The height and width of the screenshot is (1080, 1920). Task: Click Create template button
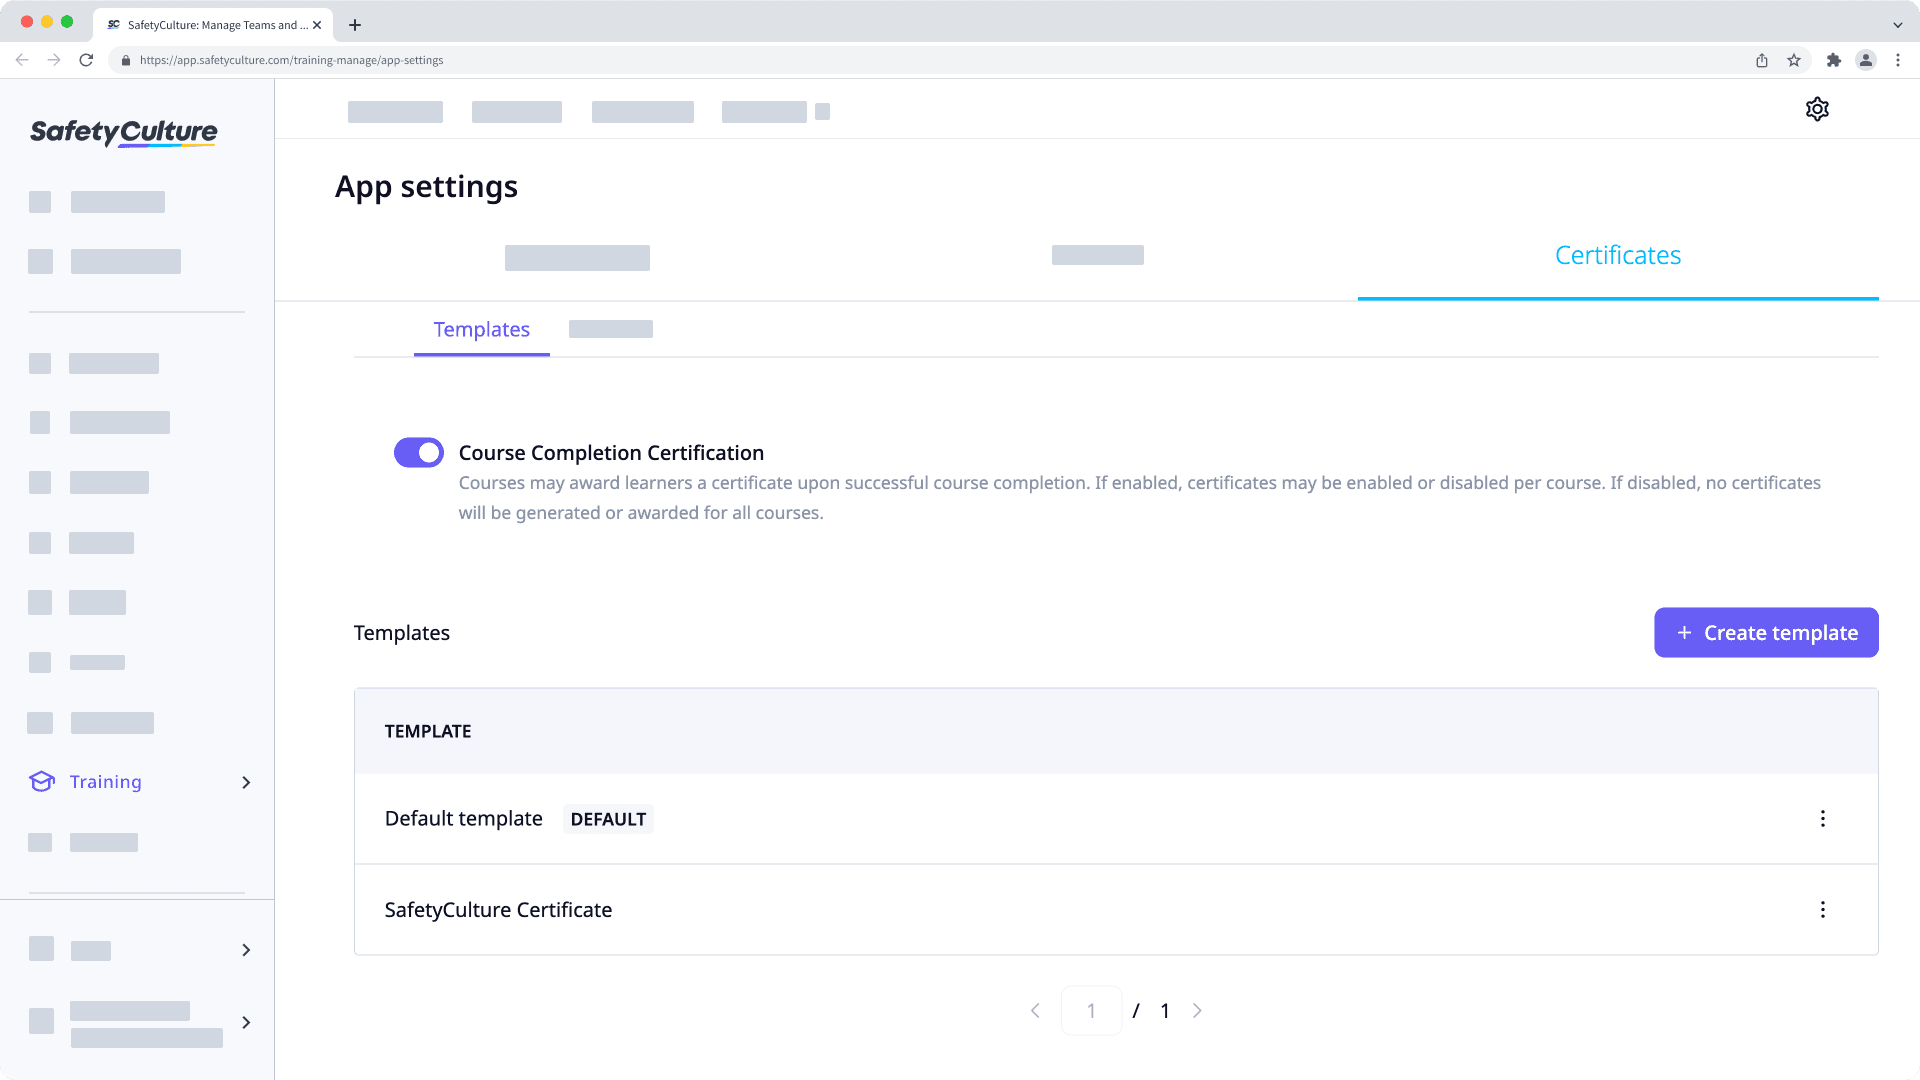(1766, 633)
